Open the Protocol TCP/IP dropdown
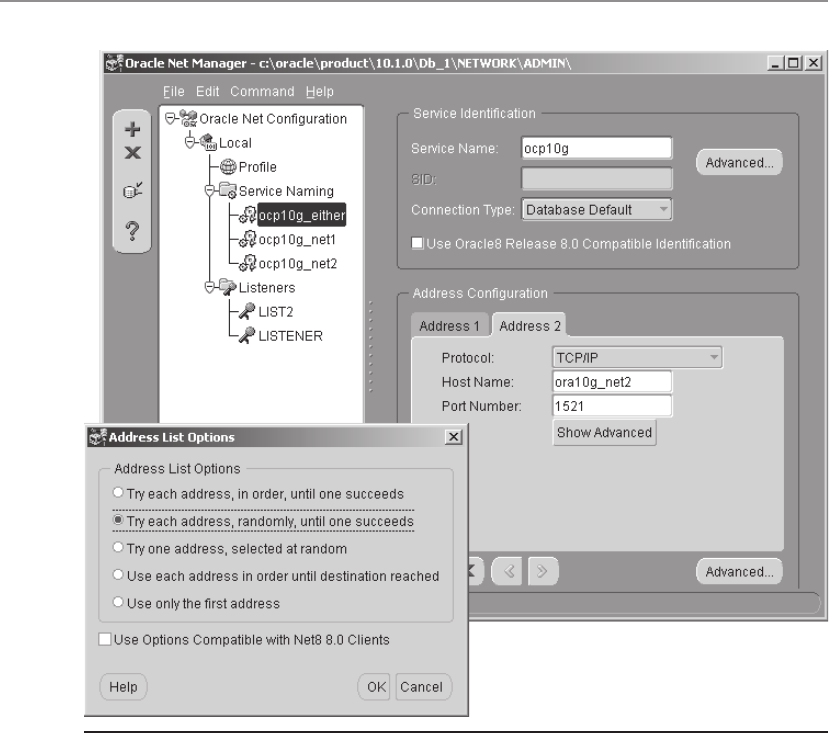 point(637,358)
